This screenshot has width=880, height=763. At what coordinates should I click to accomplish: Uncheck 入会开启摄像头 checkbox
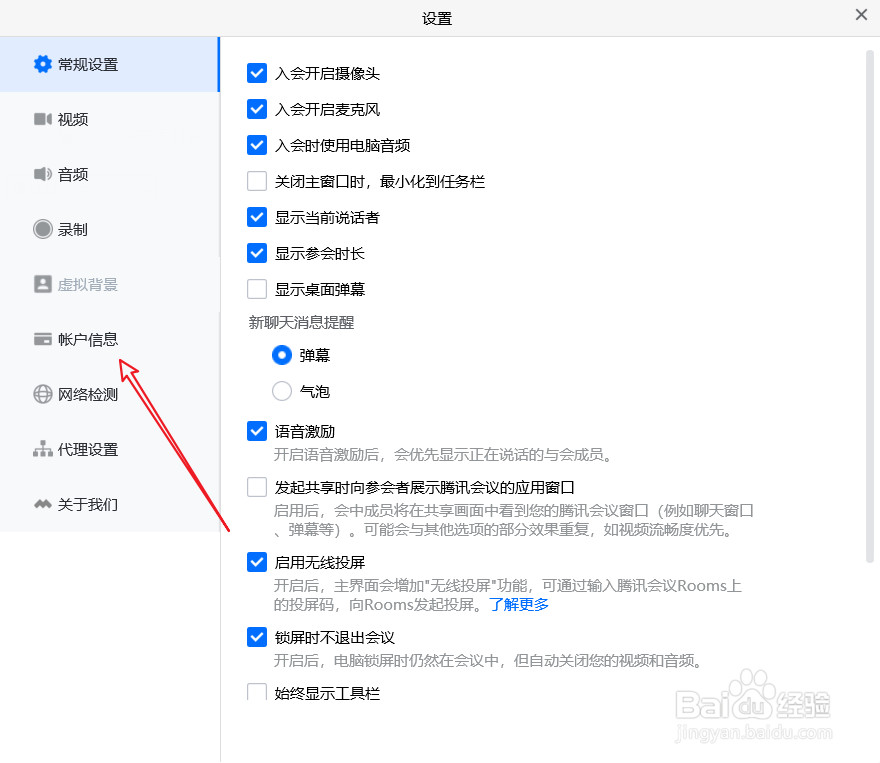257,73
